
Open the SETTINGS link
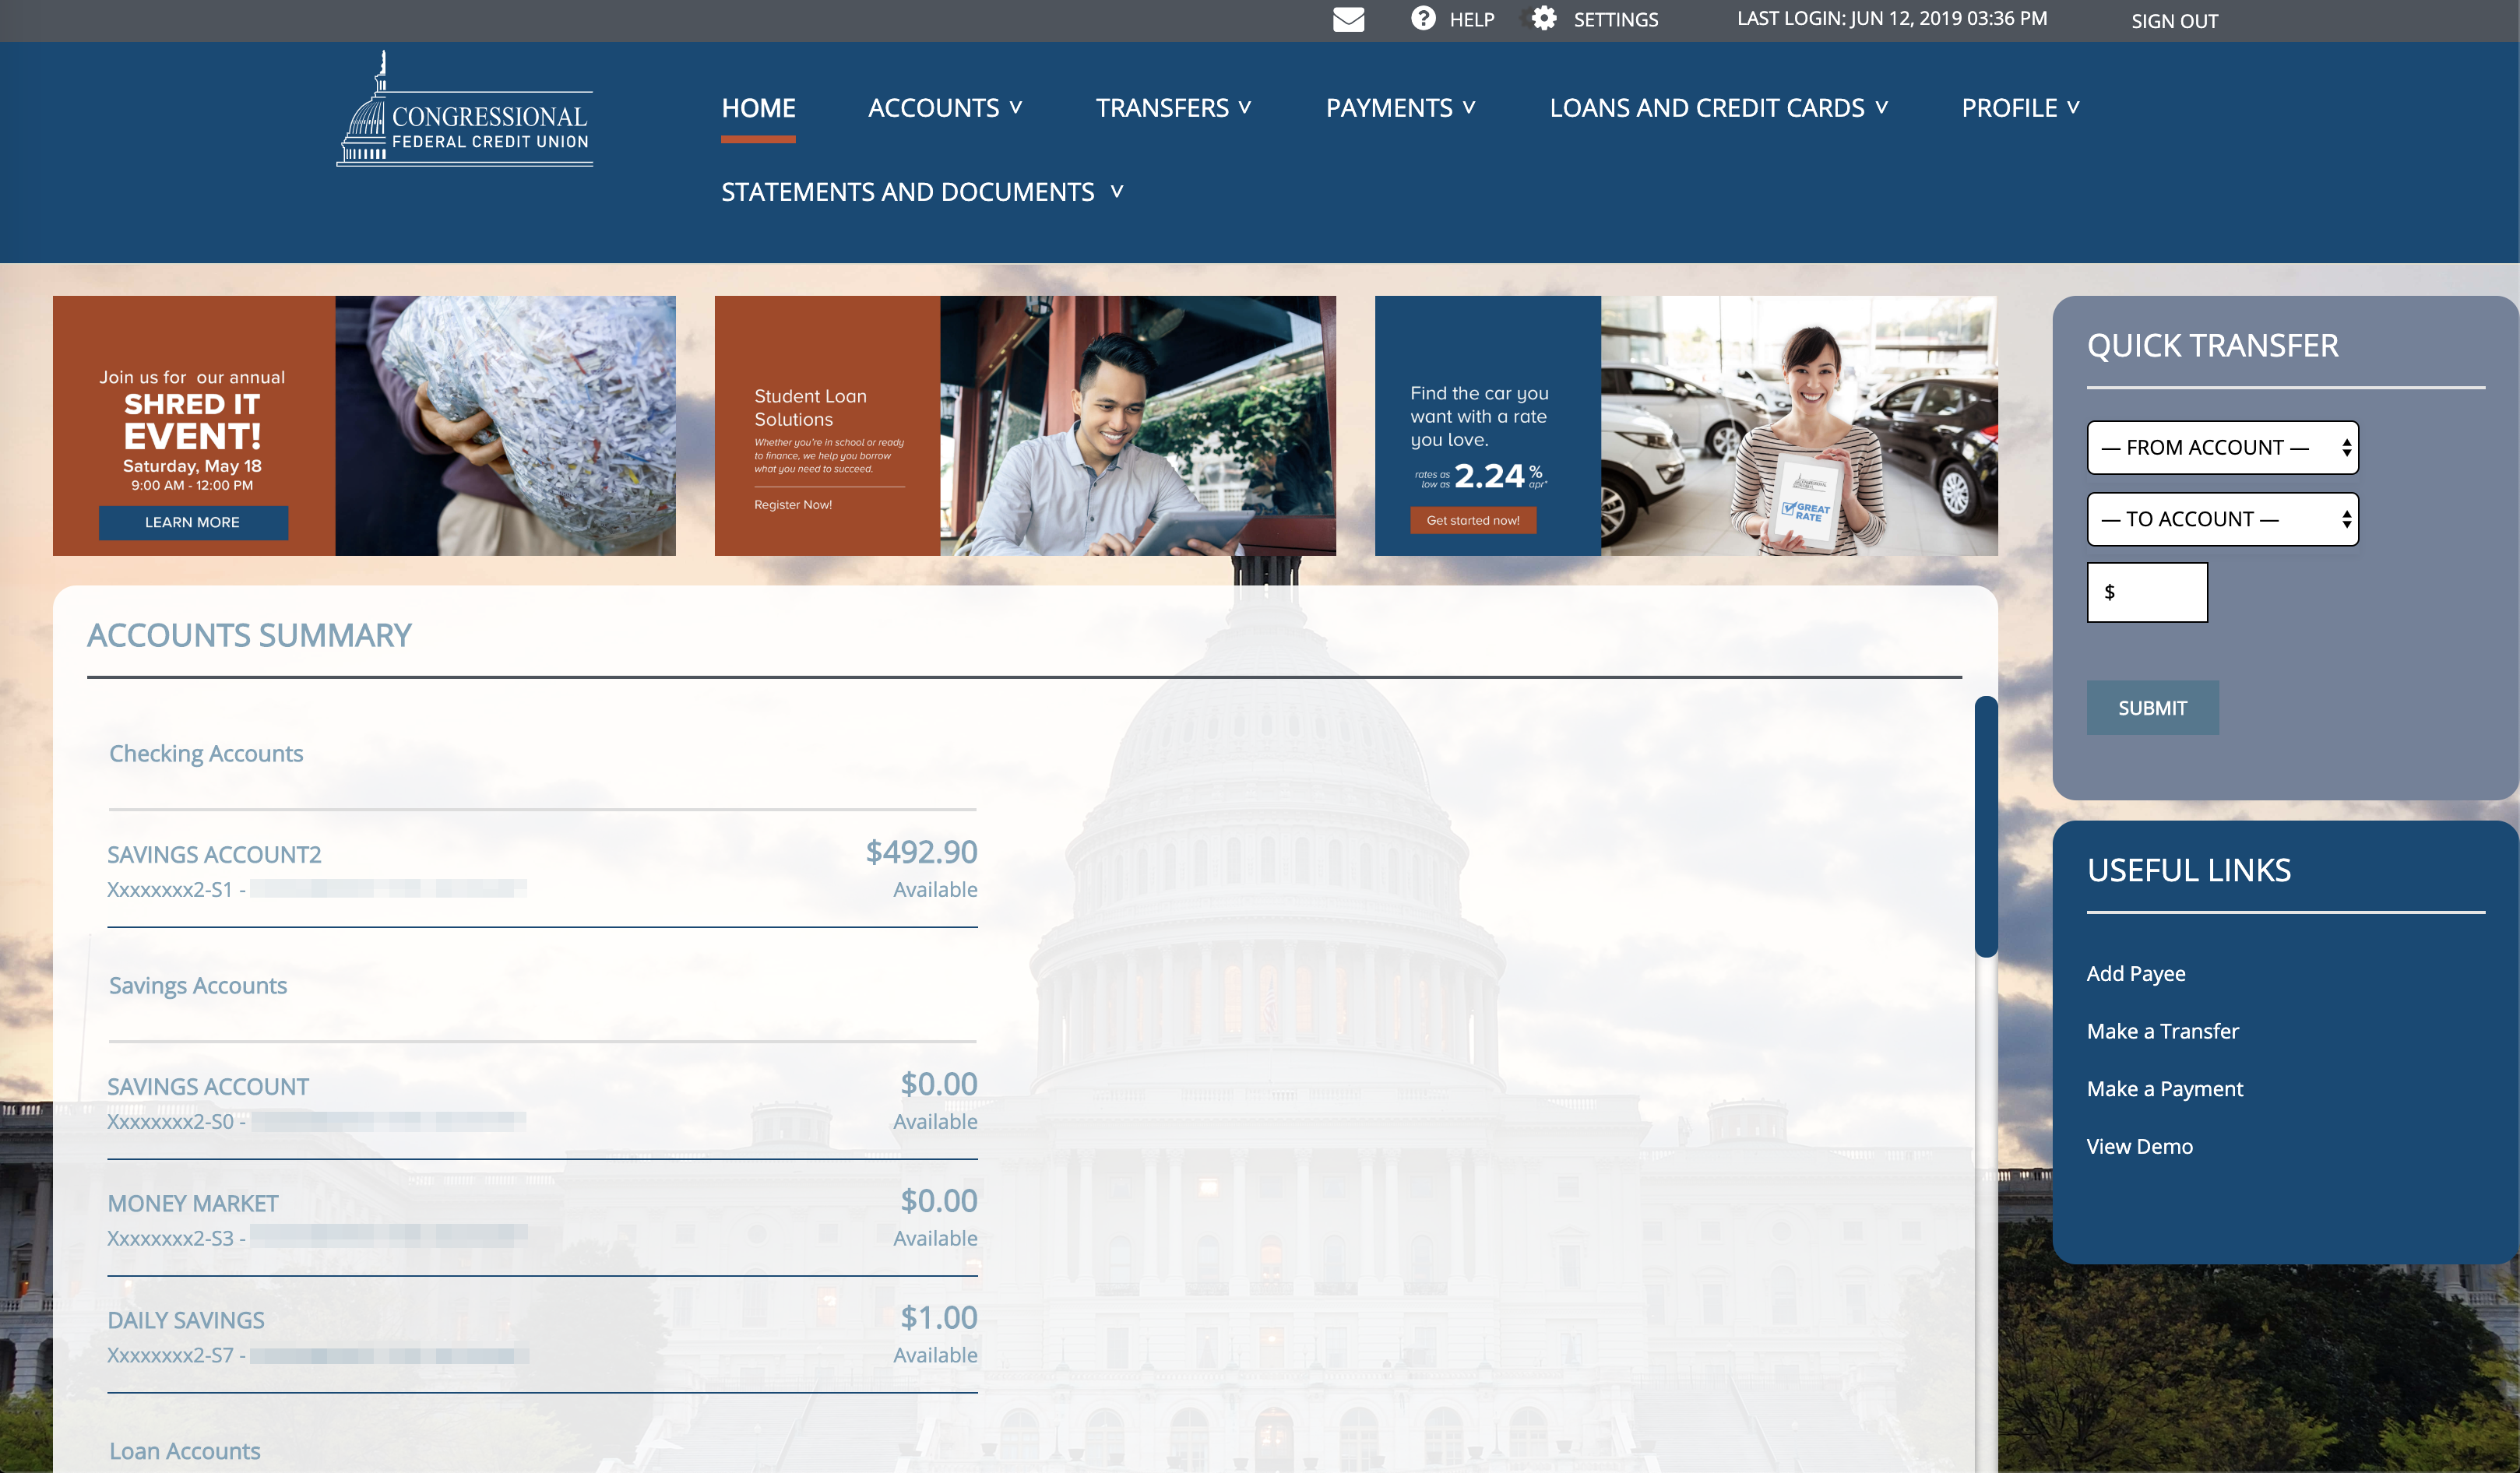click(1616, 20)
